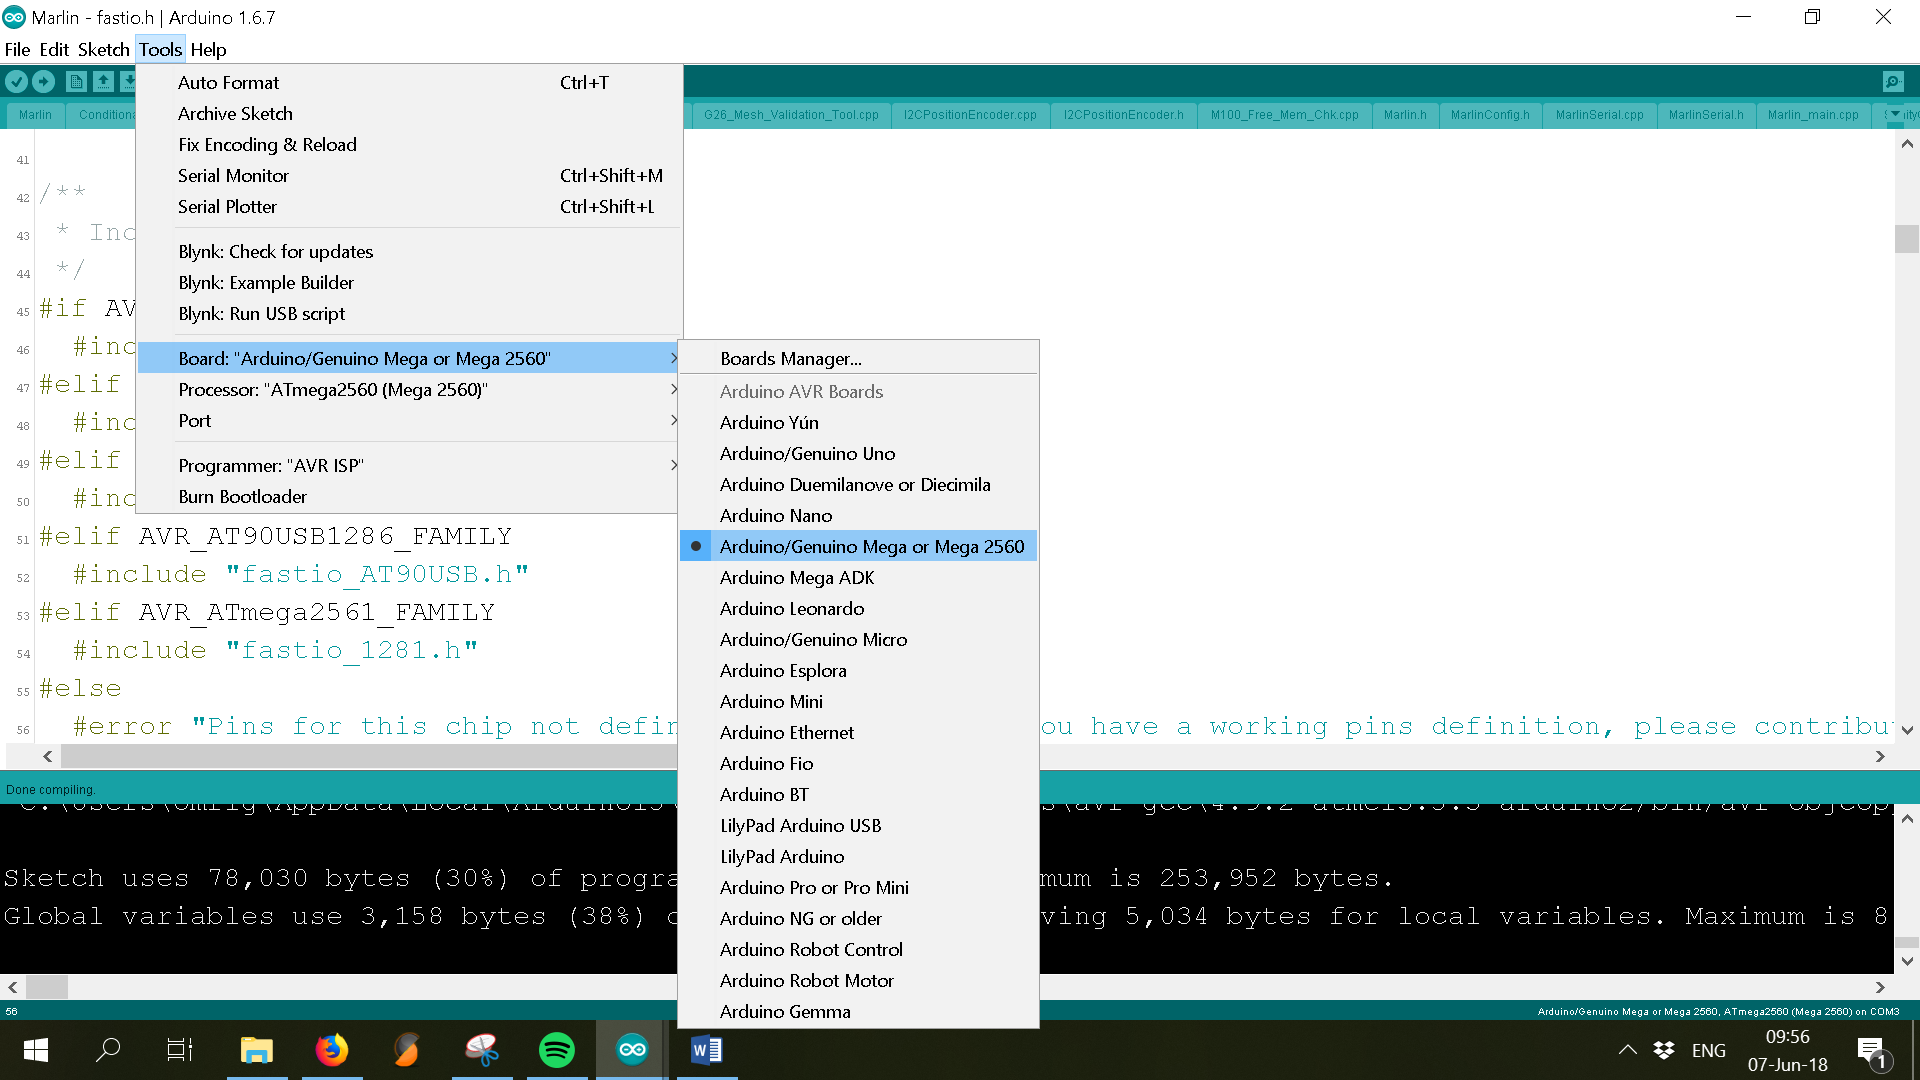Choose Arduino Duemilanove or Diecimila board
Image resolution: width=1920 pixels, height=1080 pixels.
tap(858, 484)
